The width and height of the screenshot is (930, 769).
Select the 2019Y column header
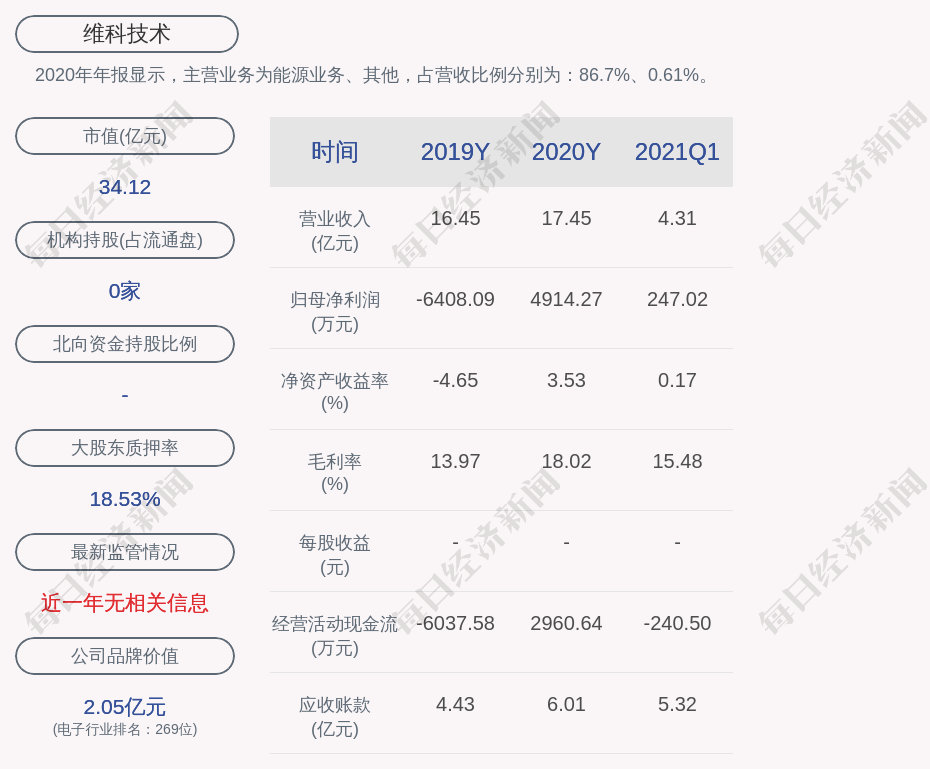(455, 152)
